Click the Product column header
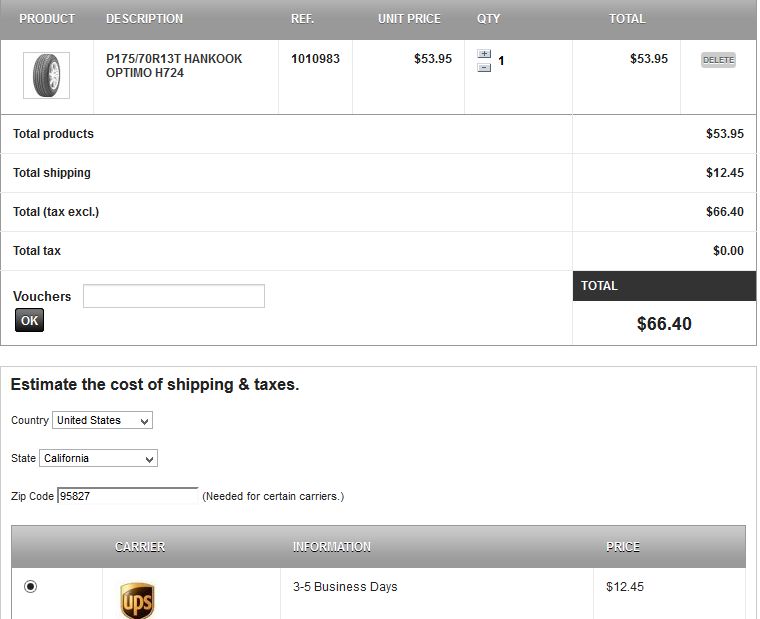The image size is (760, 619). point(47,19)
